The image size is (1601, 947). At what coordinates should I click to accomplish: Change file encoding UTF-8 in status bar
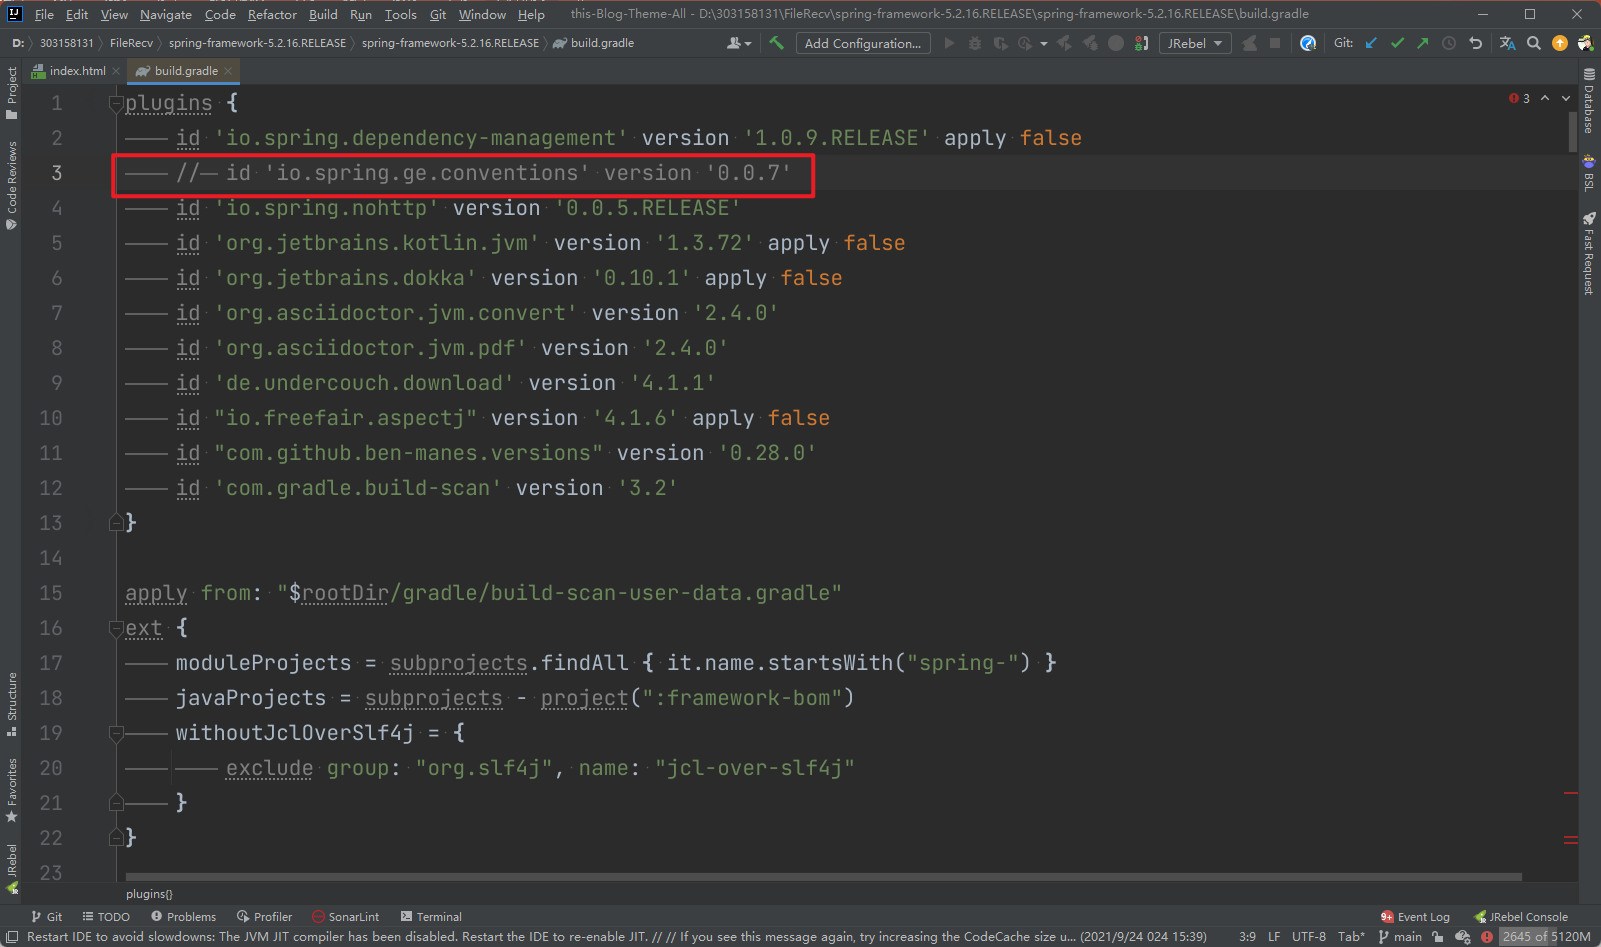coord(1309,937)
